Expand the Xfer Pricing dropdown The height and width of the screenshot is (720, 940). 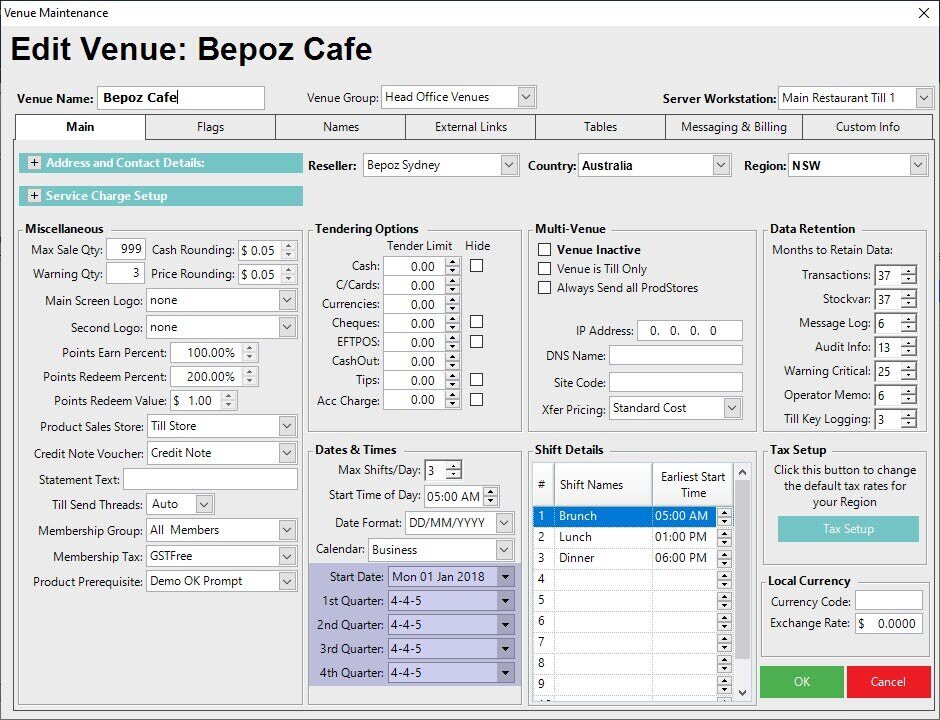[732, 408]
